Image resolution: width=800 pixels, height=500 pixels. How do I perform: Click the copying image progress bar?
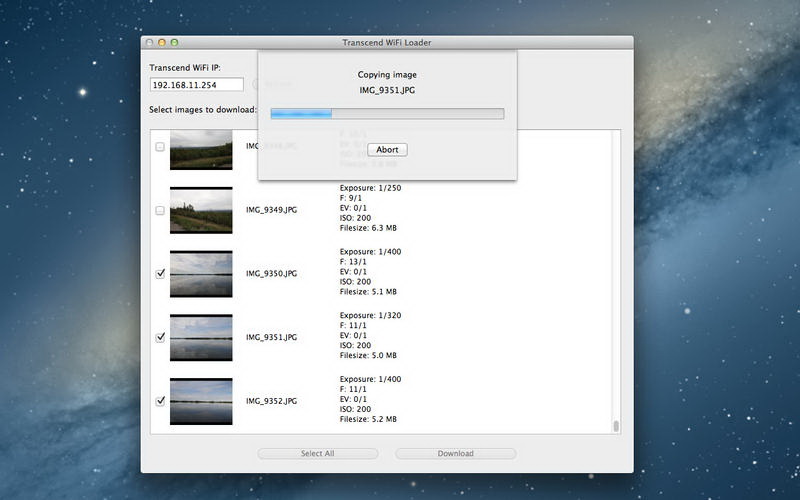[x=387, y=114]
